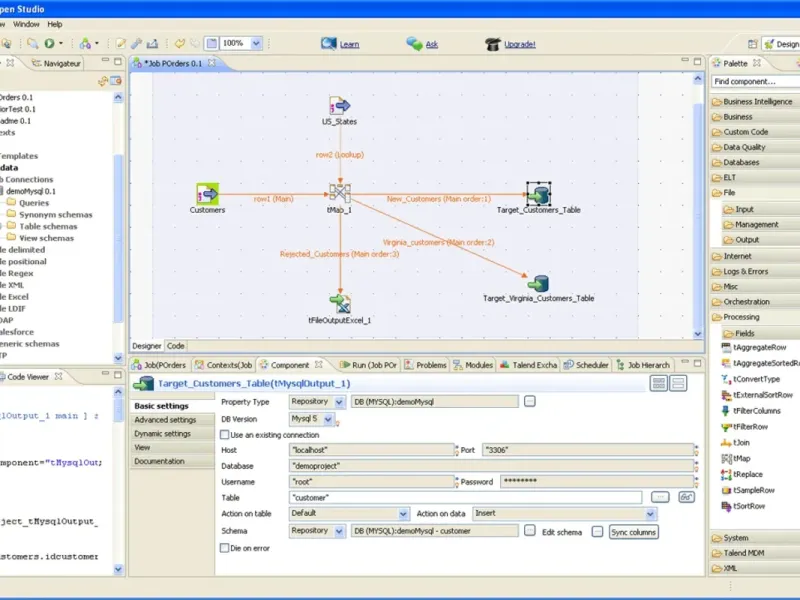This screenshot has height=600, width=800.
Task: Open the DB Version Mysql 5 dropdown
Action: [x=328, y=419]
